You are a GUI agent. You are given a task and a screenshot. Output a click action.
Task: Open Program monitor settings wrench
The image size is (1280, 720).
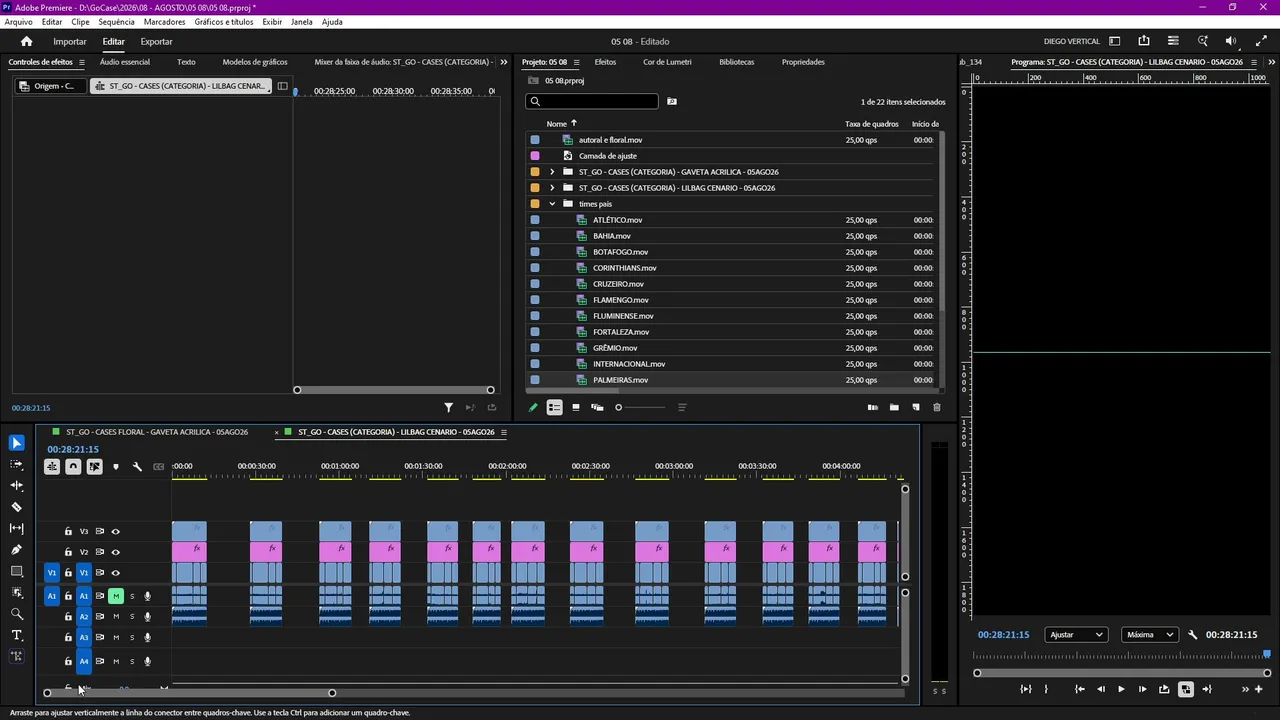coord(1192,635)
